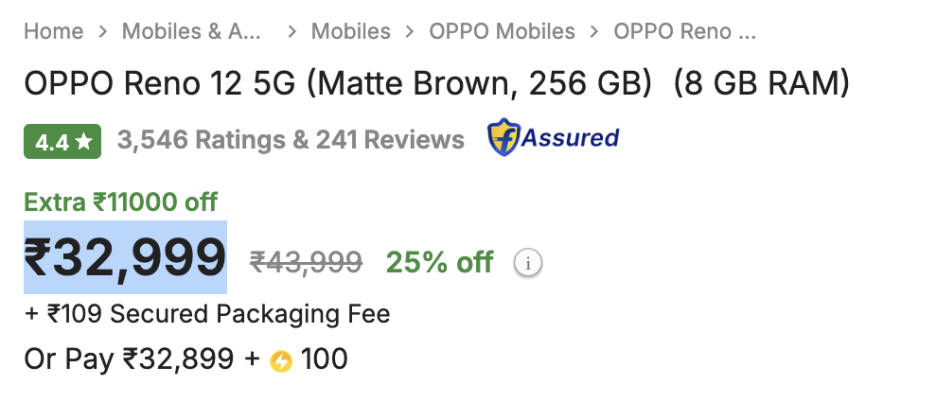Click the struck-through ₹43,999 original price
936x420 pixels.
(306, 262)
